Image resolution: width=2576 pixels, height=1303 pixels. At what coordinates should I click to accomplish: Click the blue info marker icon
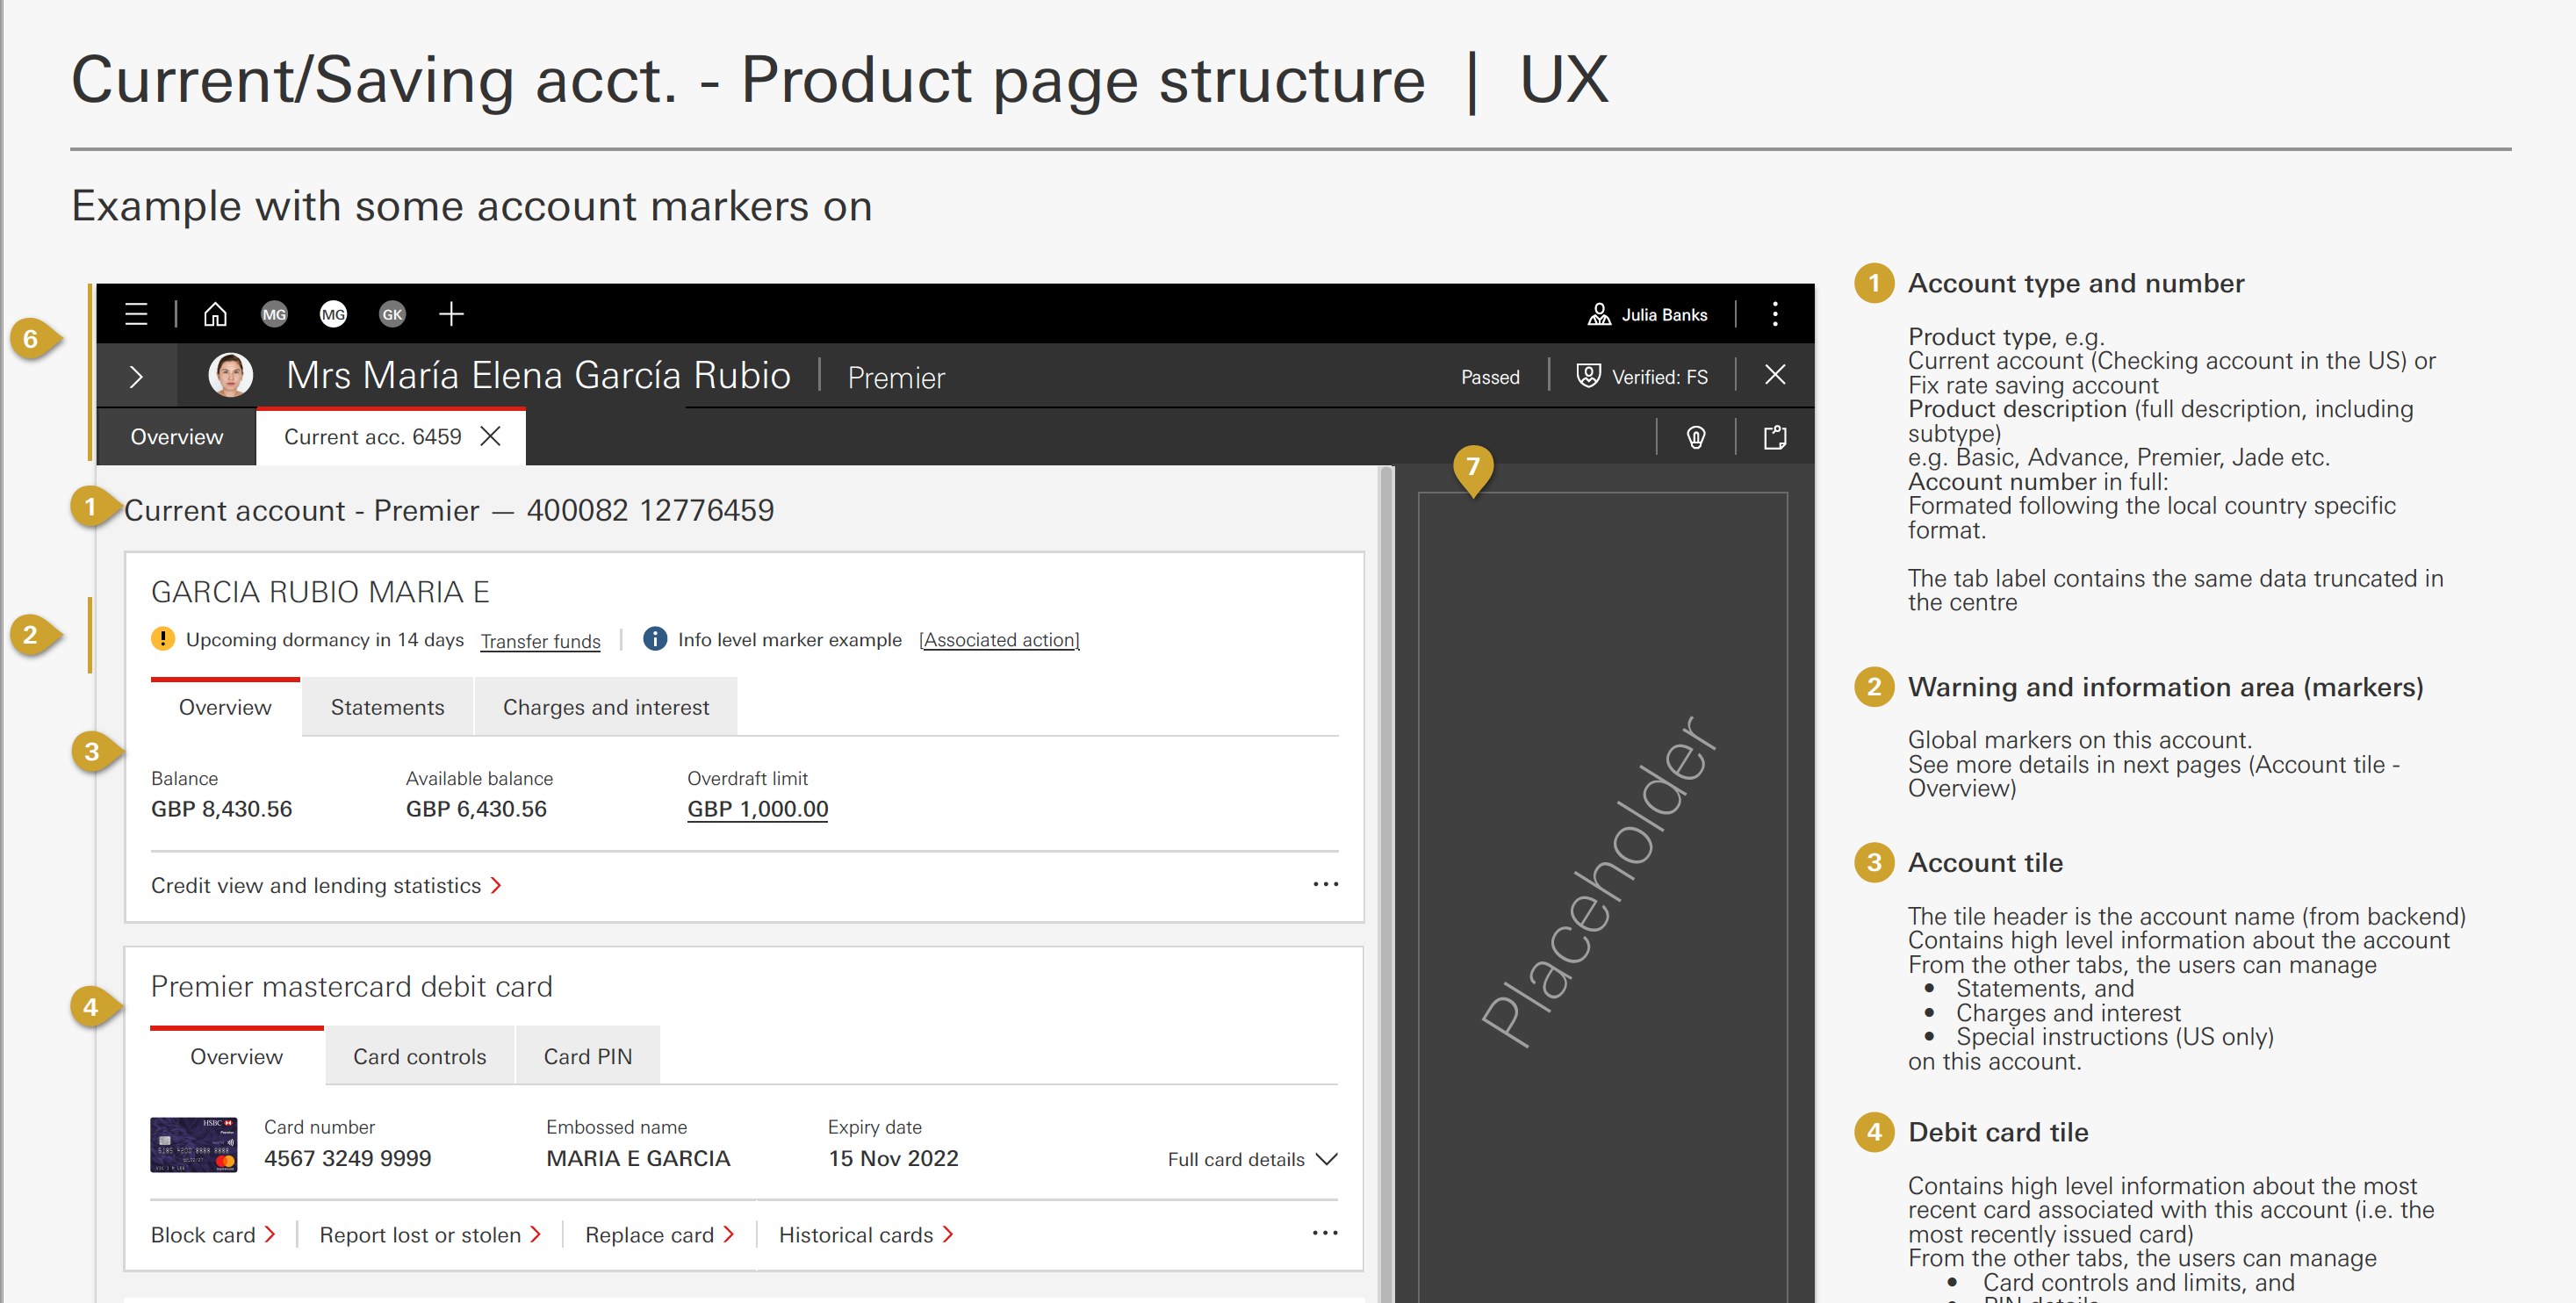point(657,640)
